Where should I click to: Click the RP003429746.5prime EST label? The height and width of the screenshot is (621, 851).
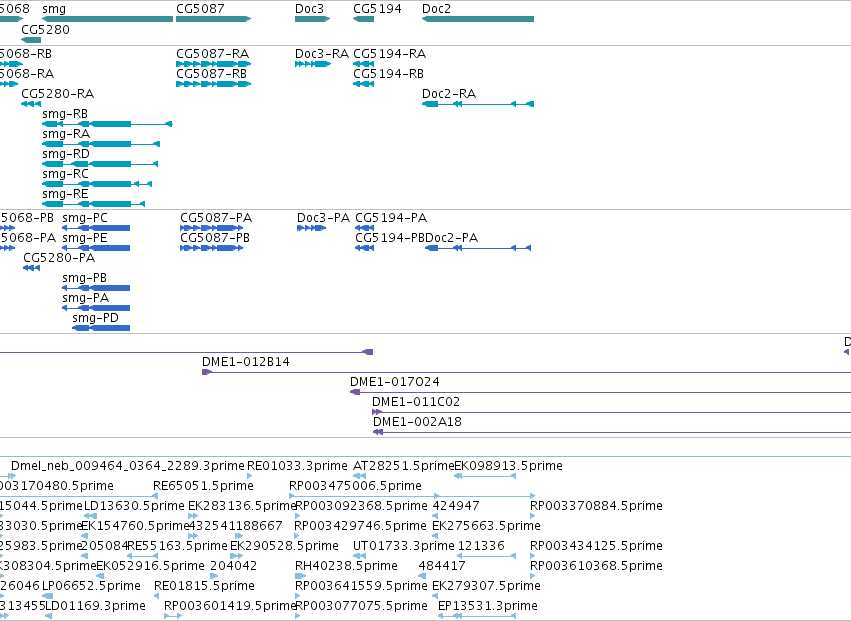pos(360,525)
